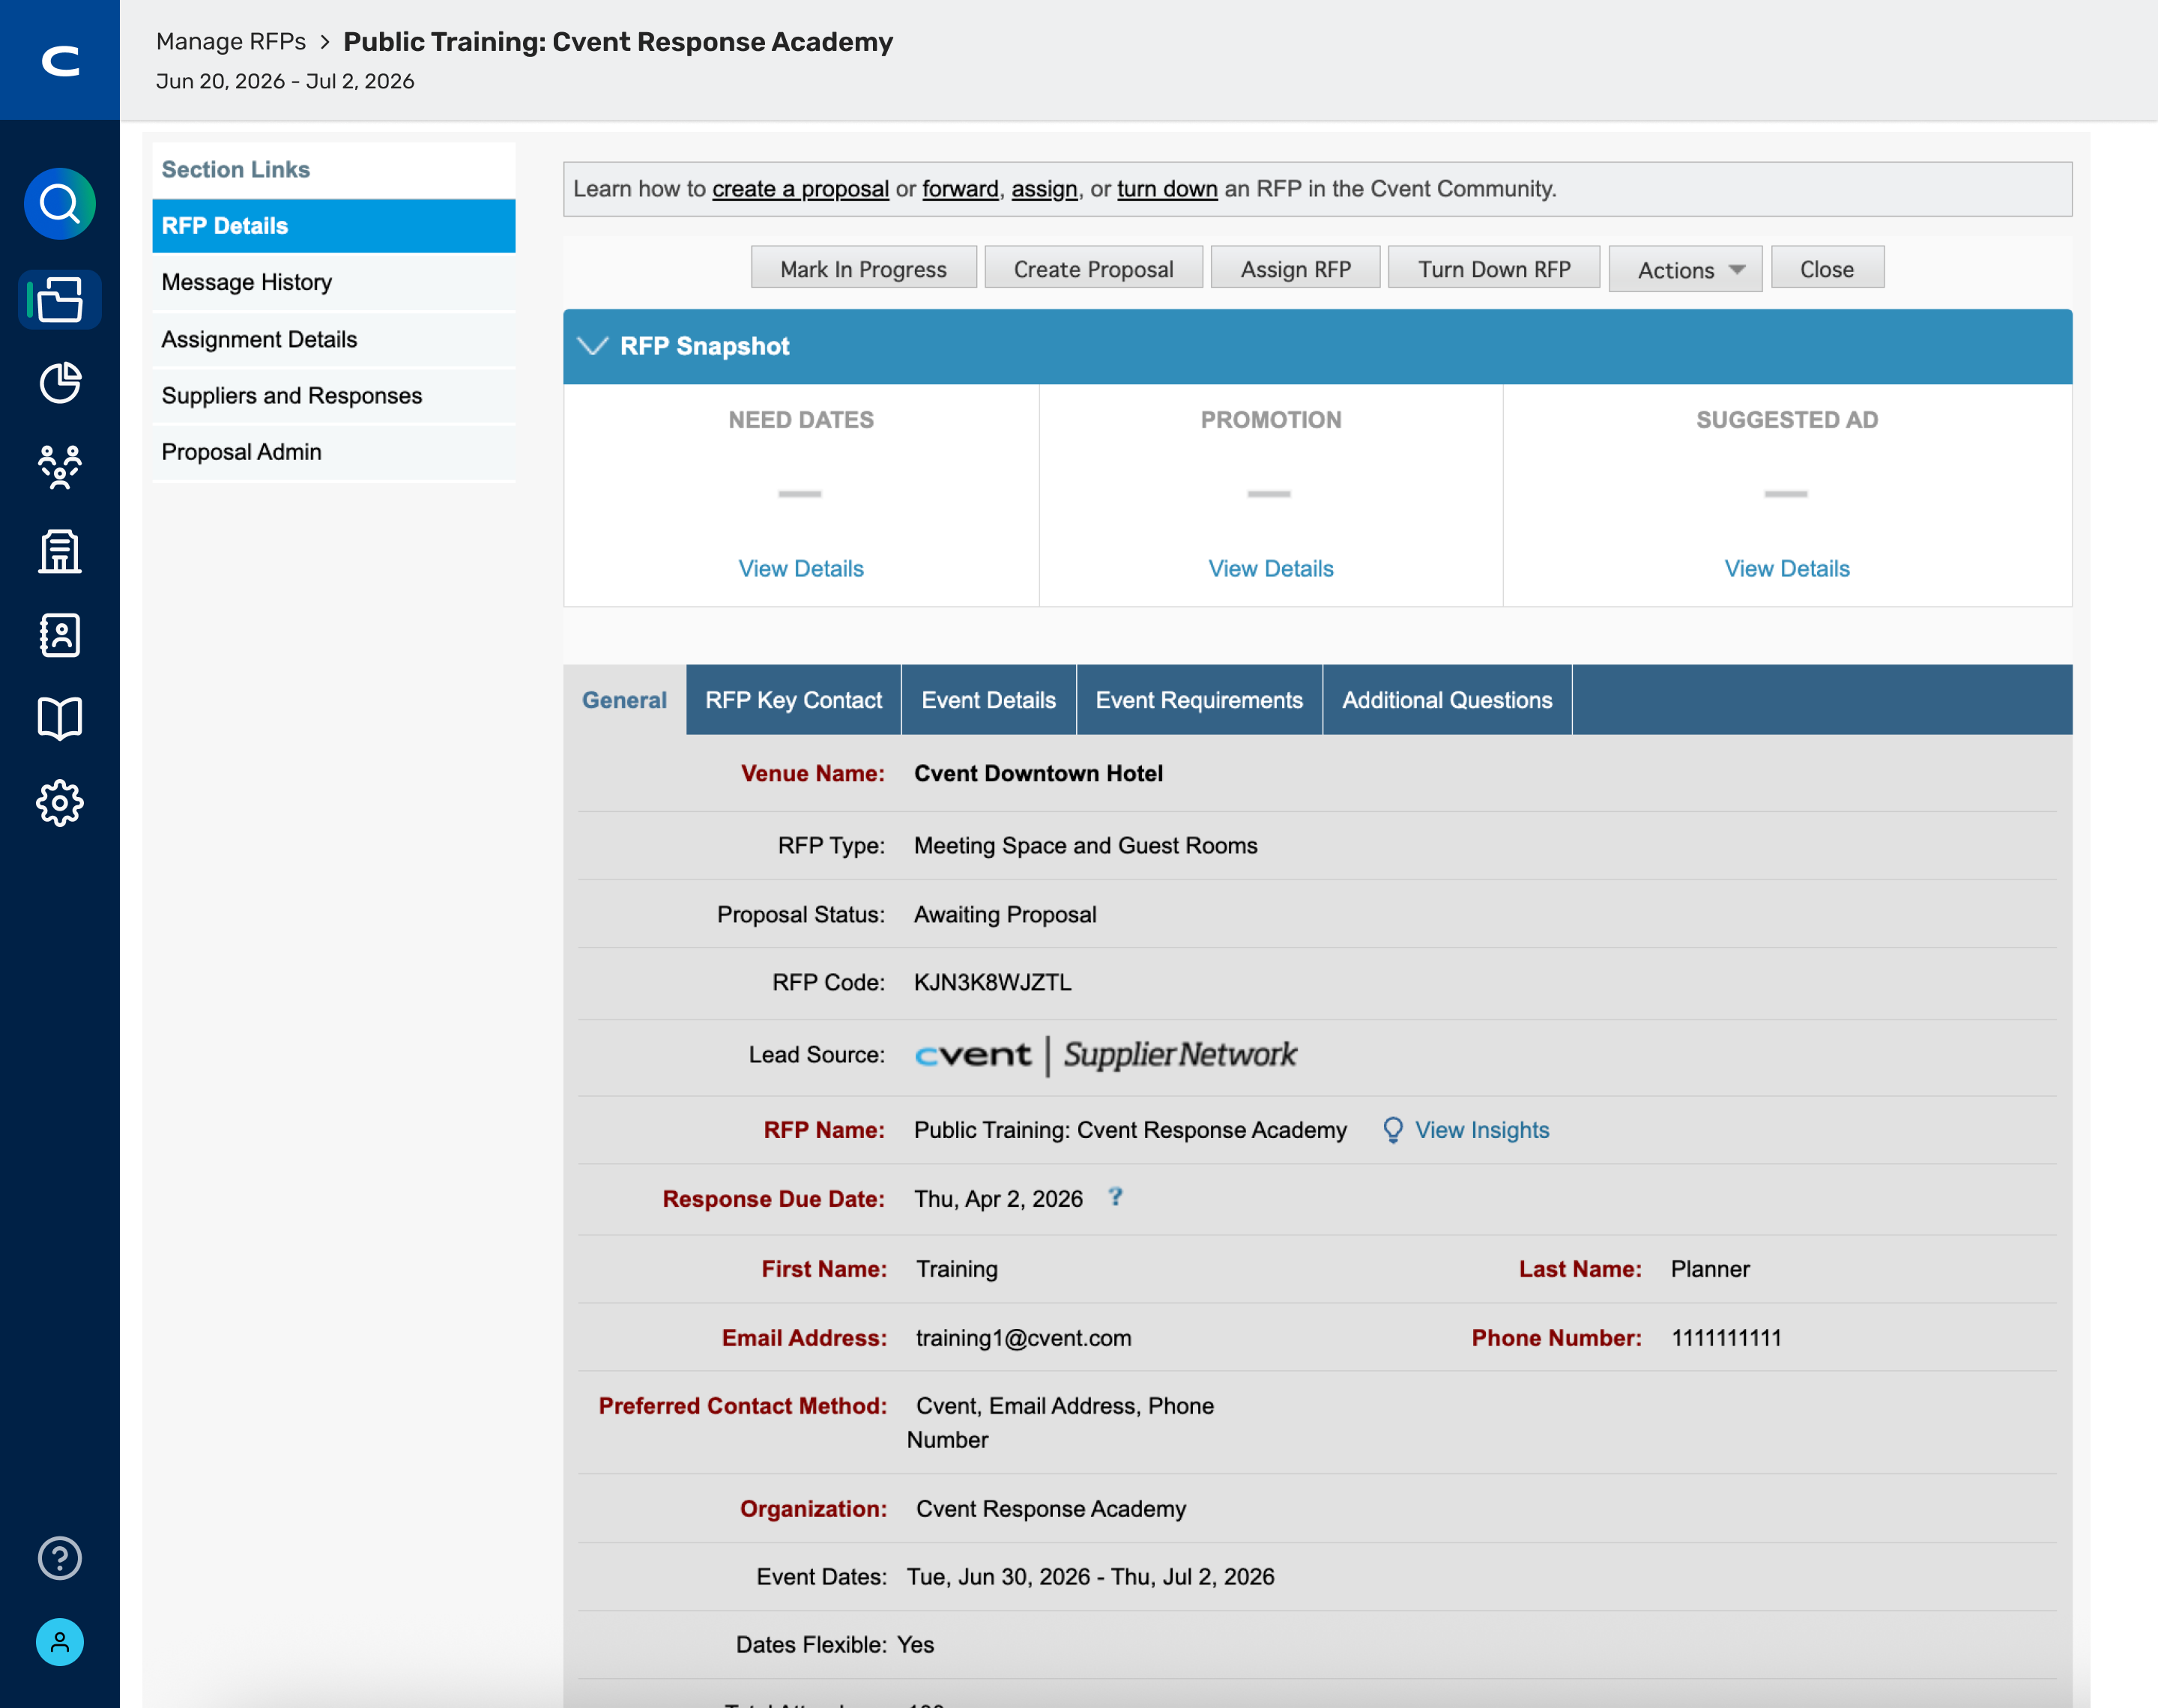The height and width of the screenshot is (1708, 2158).
Task: Click the Response Due Date help question mark
Action: click(1115, 1197)
